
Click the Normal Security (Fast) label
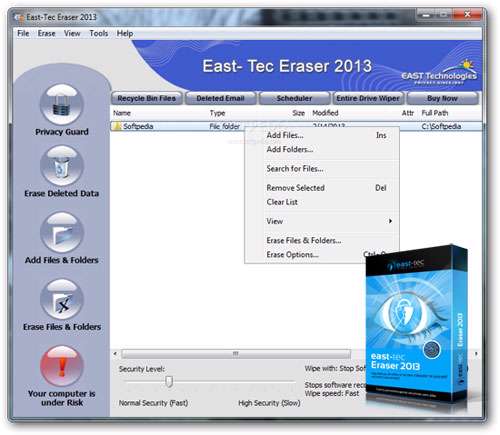153,403
